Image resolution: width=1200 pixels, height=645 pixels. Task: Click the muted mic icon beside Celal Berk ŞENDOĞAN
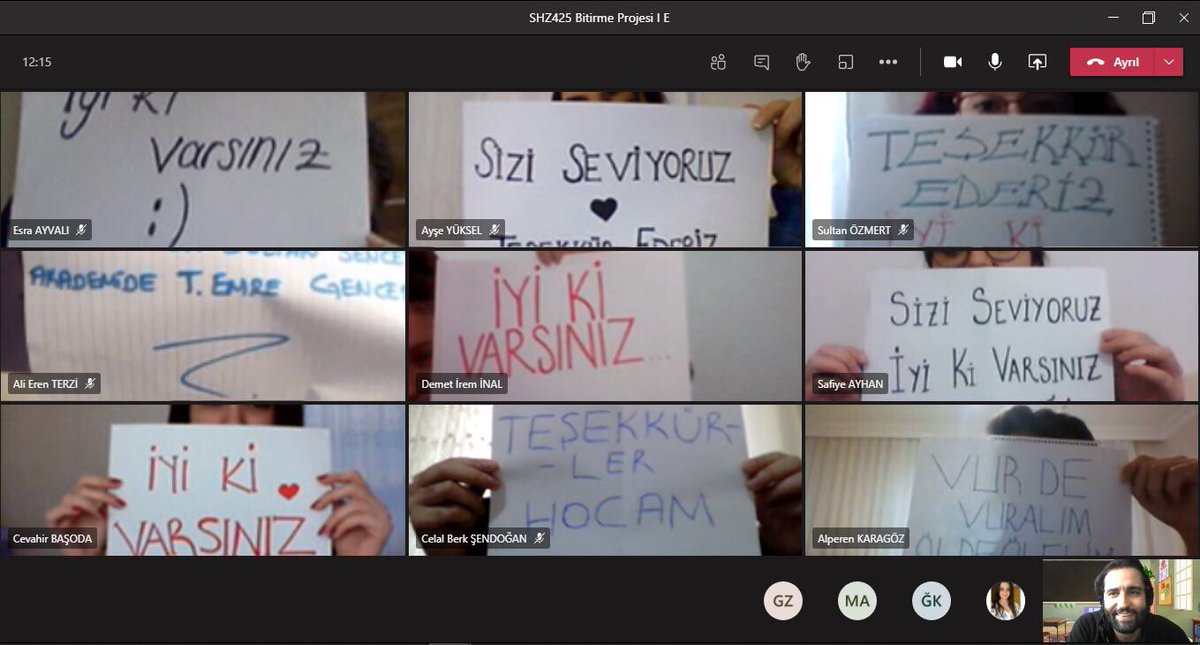[538, 538]
